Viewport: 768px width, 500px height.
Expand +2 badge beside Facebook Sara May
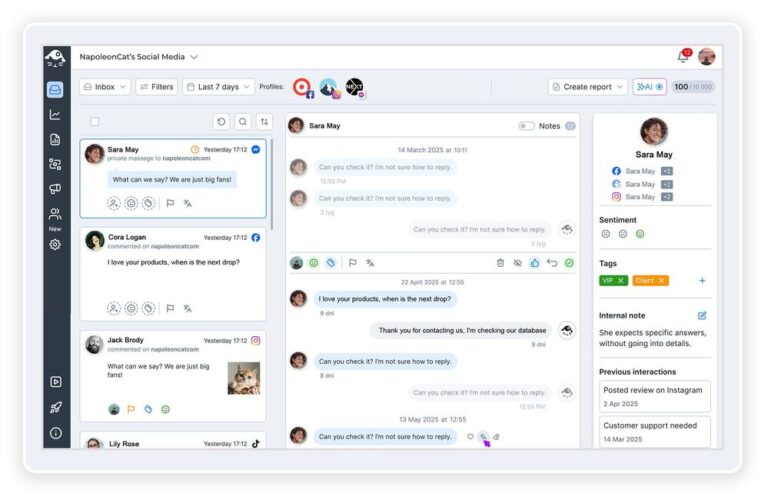[667, 171]
